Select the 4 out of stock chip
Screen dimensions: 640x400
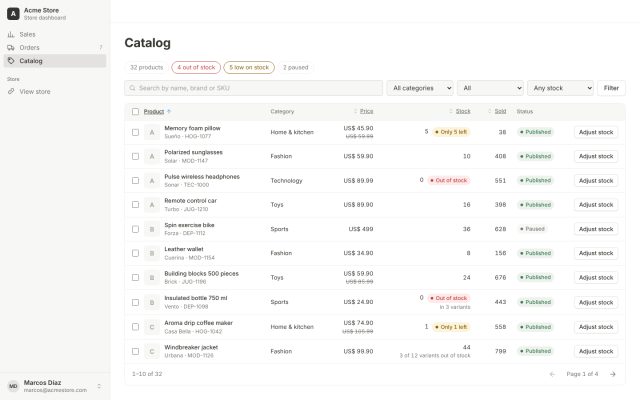pyautogui.click(x=196, y=67)
